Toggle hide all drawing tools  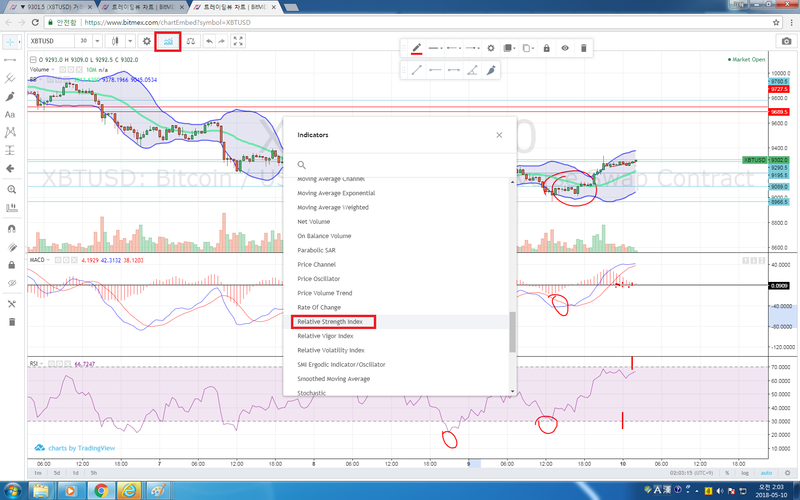coord(11,283)
